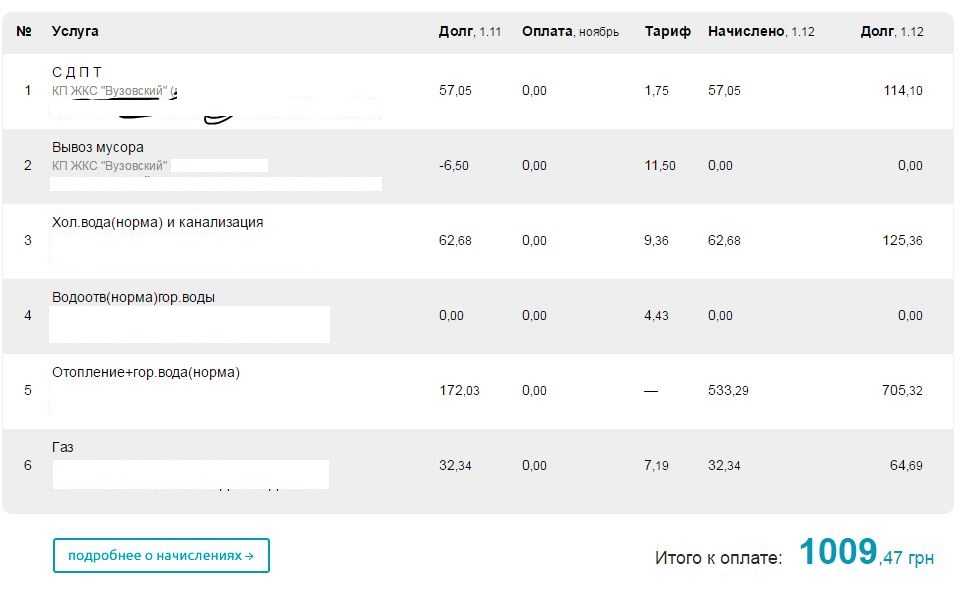Viewport: 971px width, 595px height.
Task: Select the Отопление+гор.вода(норма) service
Action: click(146, 372)
